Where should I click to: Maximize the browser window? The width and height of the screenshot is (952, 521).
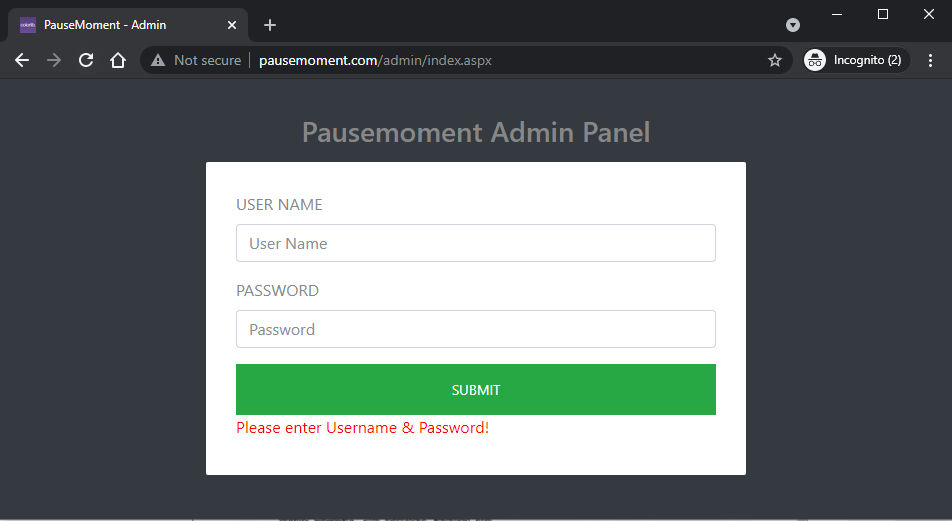pos(883,14)
